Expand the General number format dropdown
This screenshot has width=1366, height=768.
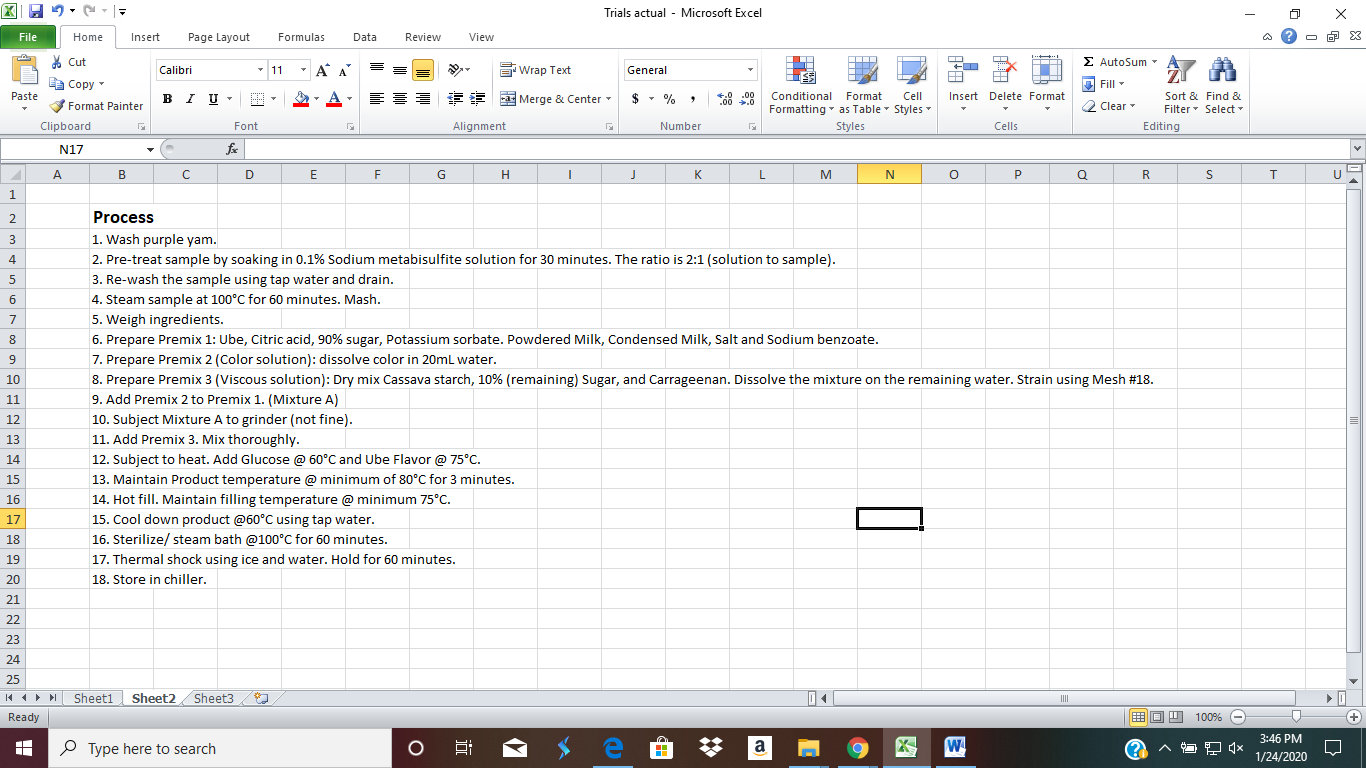(750, 70)
